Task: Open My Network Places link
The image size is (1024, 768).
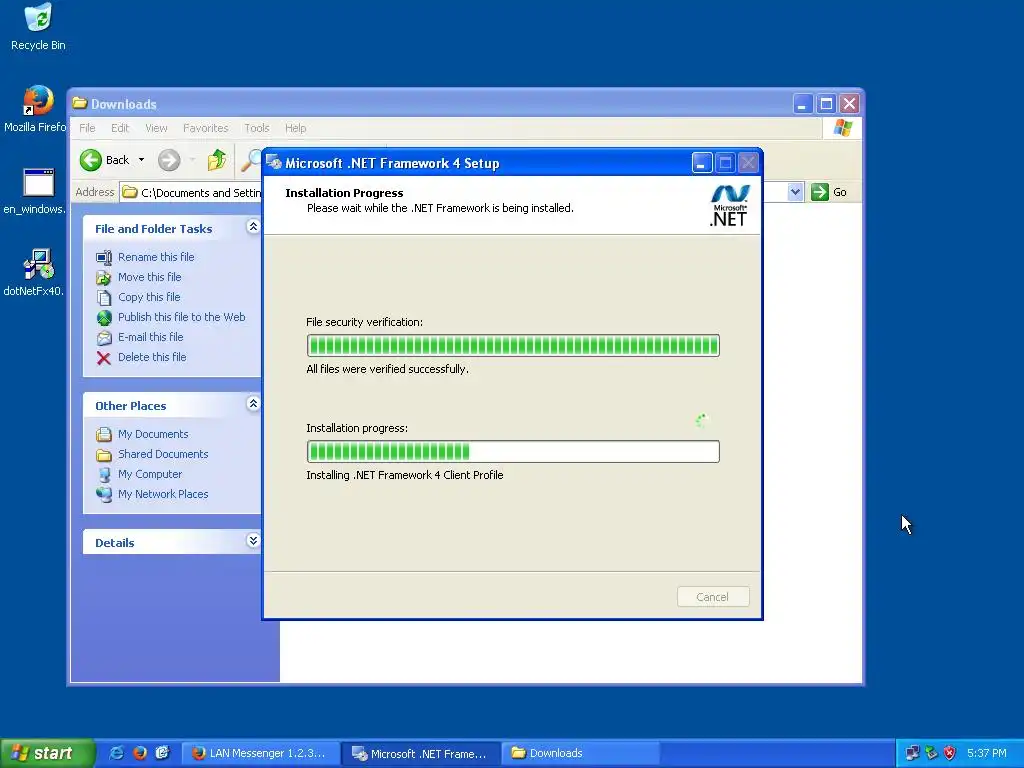Action: (163, 494)
